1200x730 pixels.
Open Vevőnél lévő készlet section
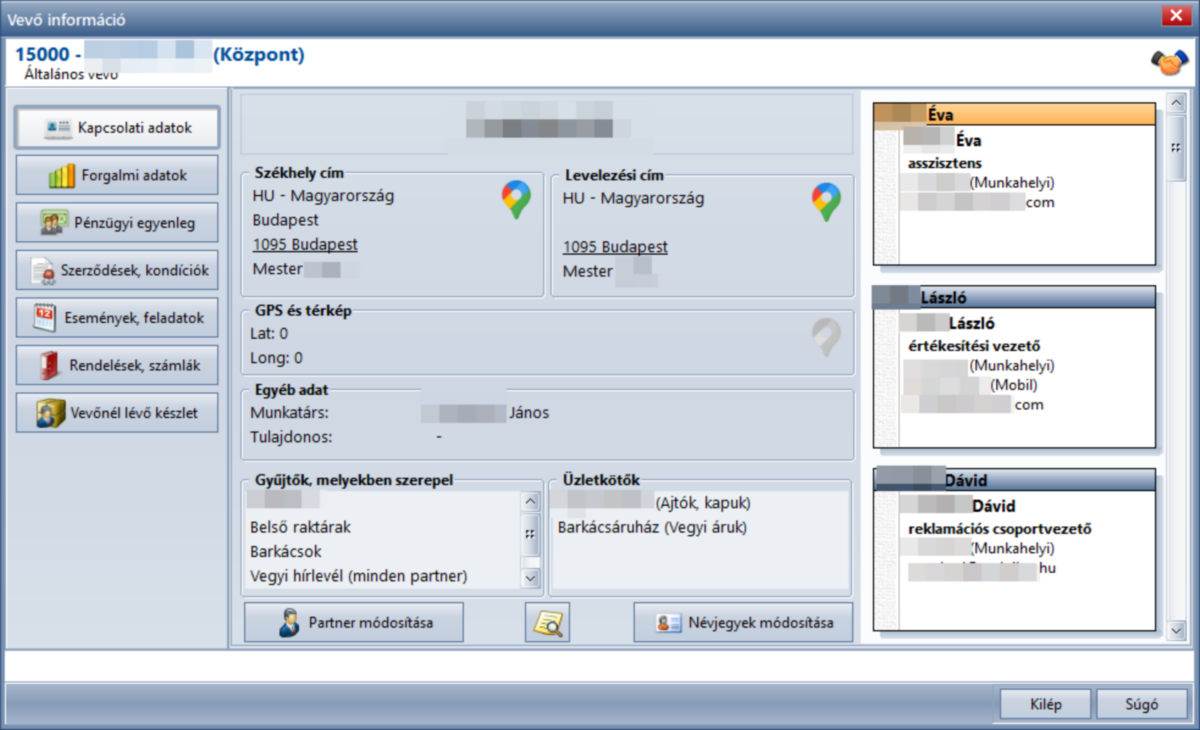click(x=117, y=412)
